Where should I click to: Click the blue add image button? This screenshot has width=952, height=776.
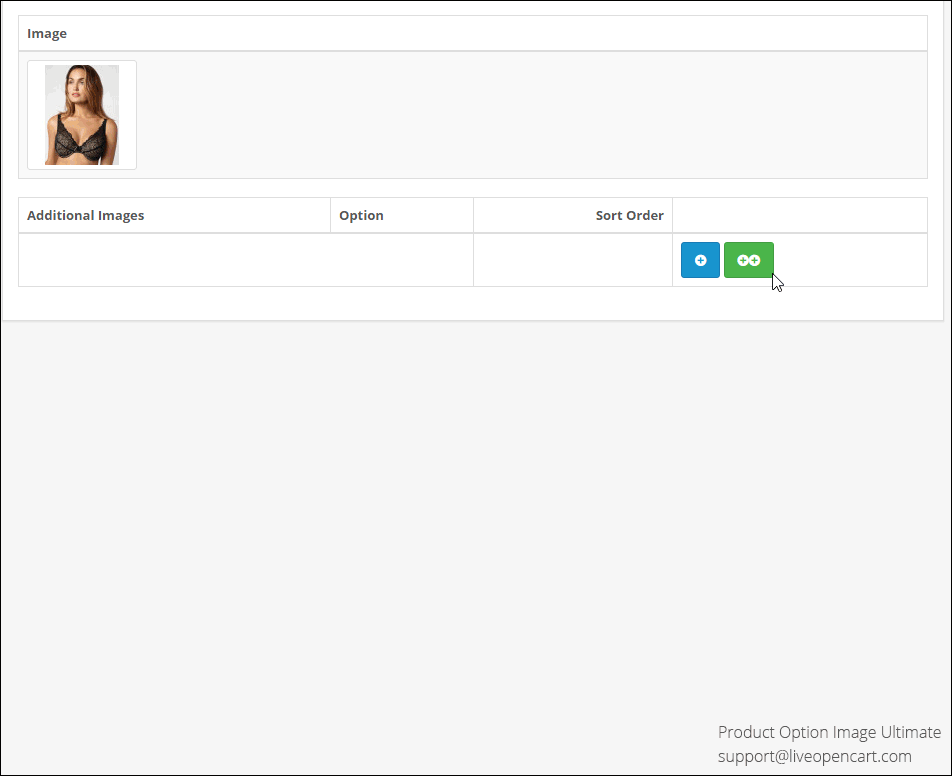tap(700, 260)
